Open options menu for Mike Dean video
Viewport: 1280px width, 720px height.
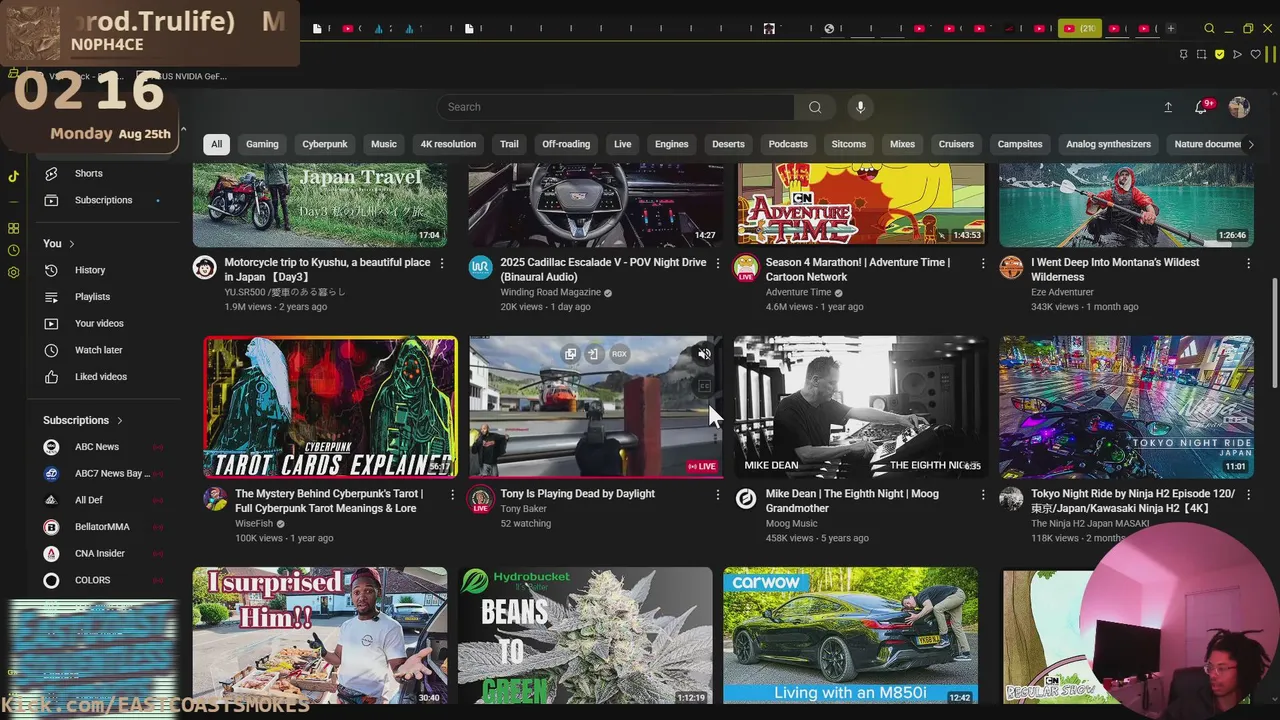[x=982, y=494]
